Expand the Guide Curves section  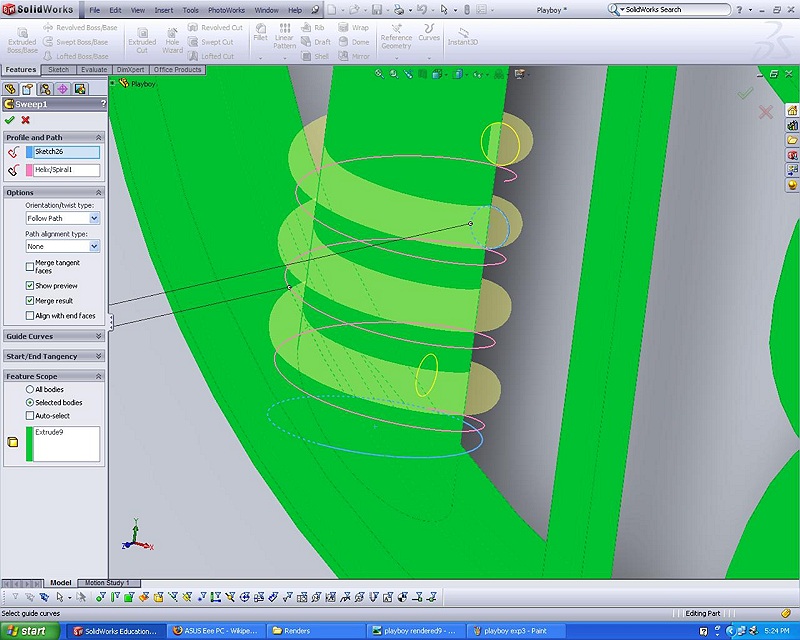point(98,336)
